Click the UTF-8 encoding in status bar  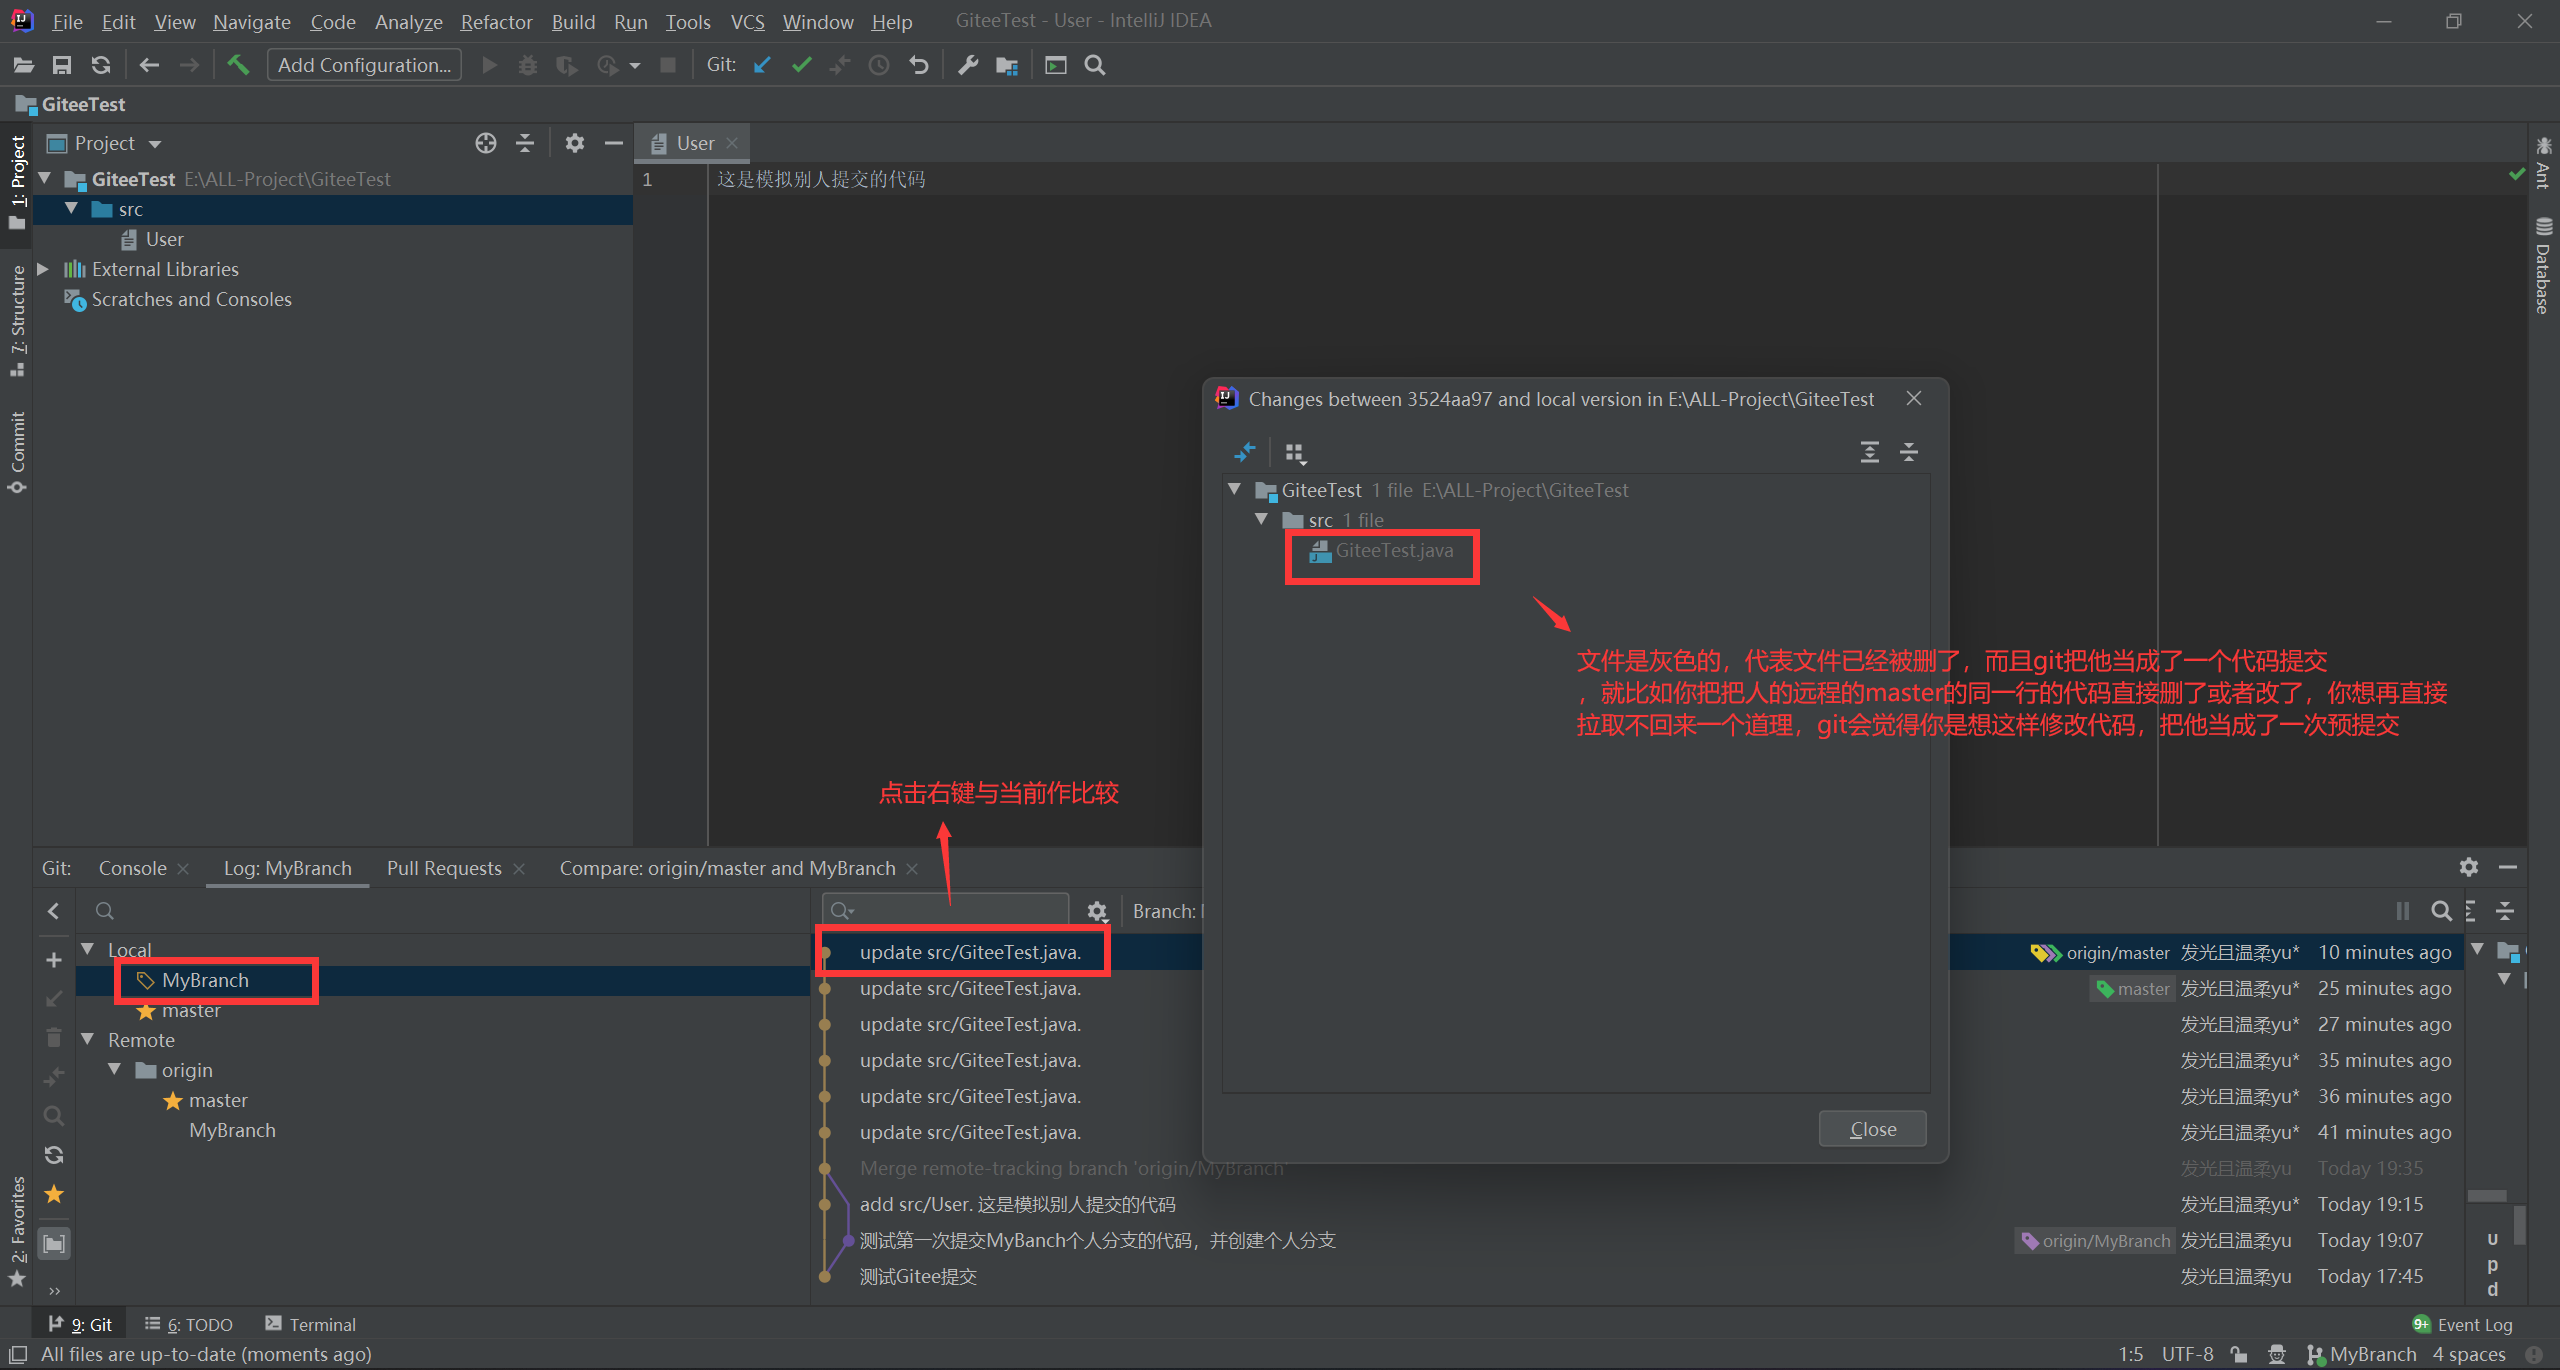2187,1354
